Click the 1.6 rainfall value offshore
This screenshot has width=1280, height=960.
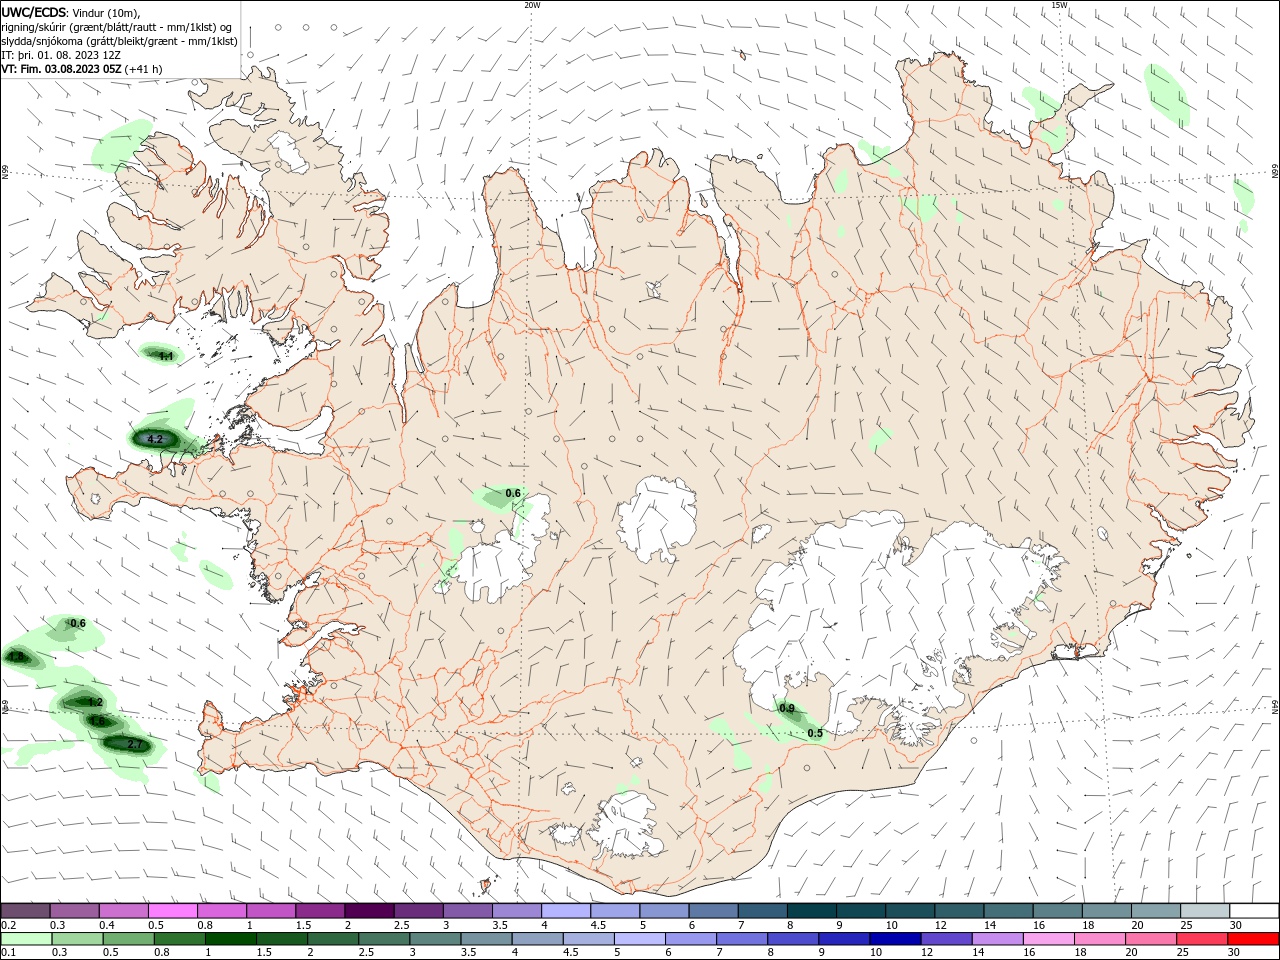point(98,721)
